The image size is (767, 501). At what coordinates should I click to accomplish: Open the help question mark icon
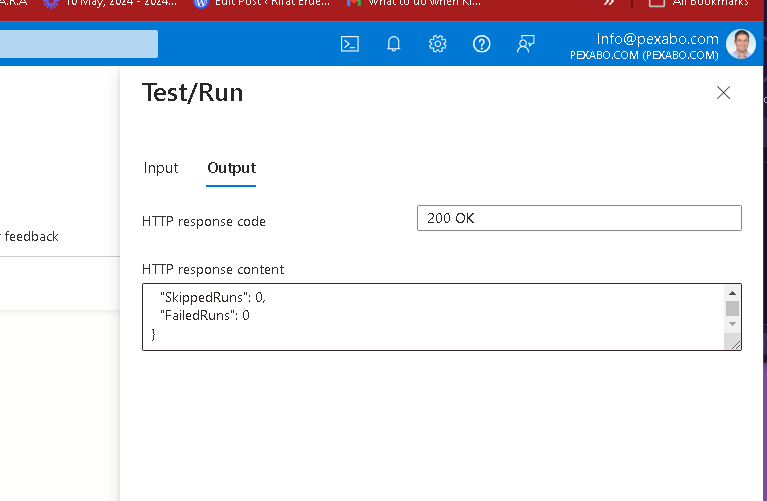(x=481, y=44)
